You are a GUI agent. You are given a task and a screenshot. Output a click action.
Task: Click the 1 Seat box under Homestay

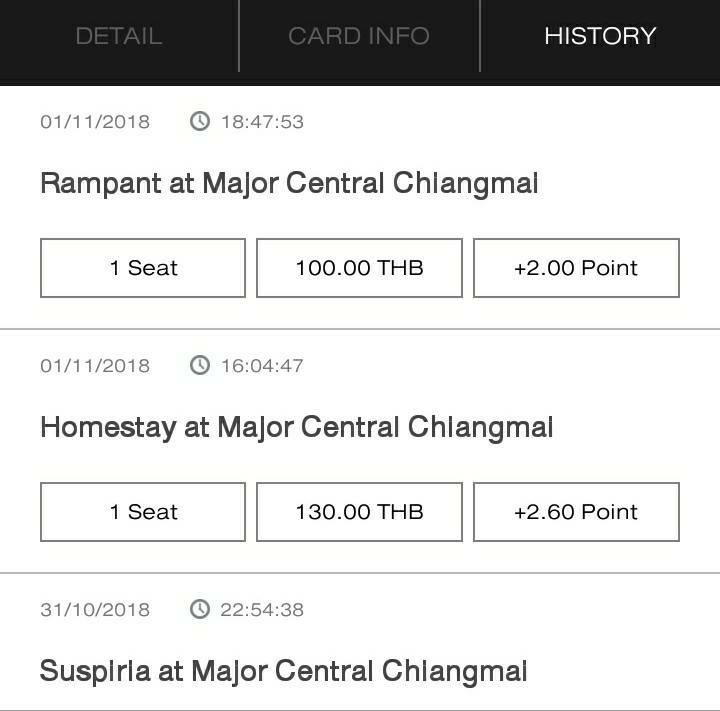[x=143, y=512]
